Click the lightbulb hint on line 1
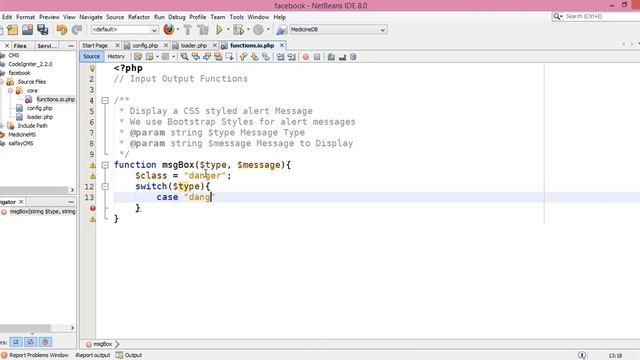Screen dimensions: 640x360 click(92, 68)
